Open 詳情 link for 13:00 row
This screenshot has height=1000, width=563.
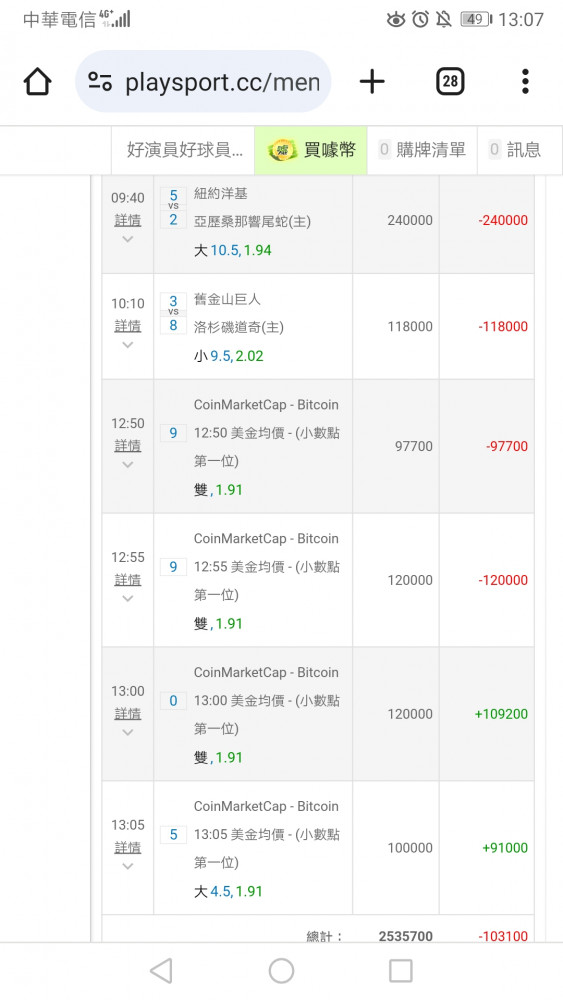(x=128, y=714)
